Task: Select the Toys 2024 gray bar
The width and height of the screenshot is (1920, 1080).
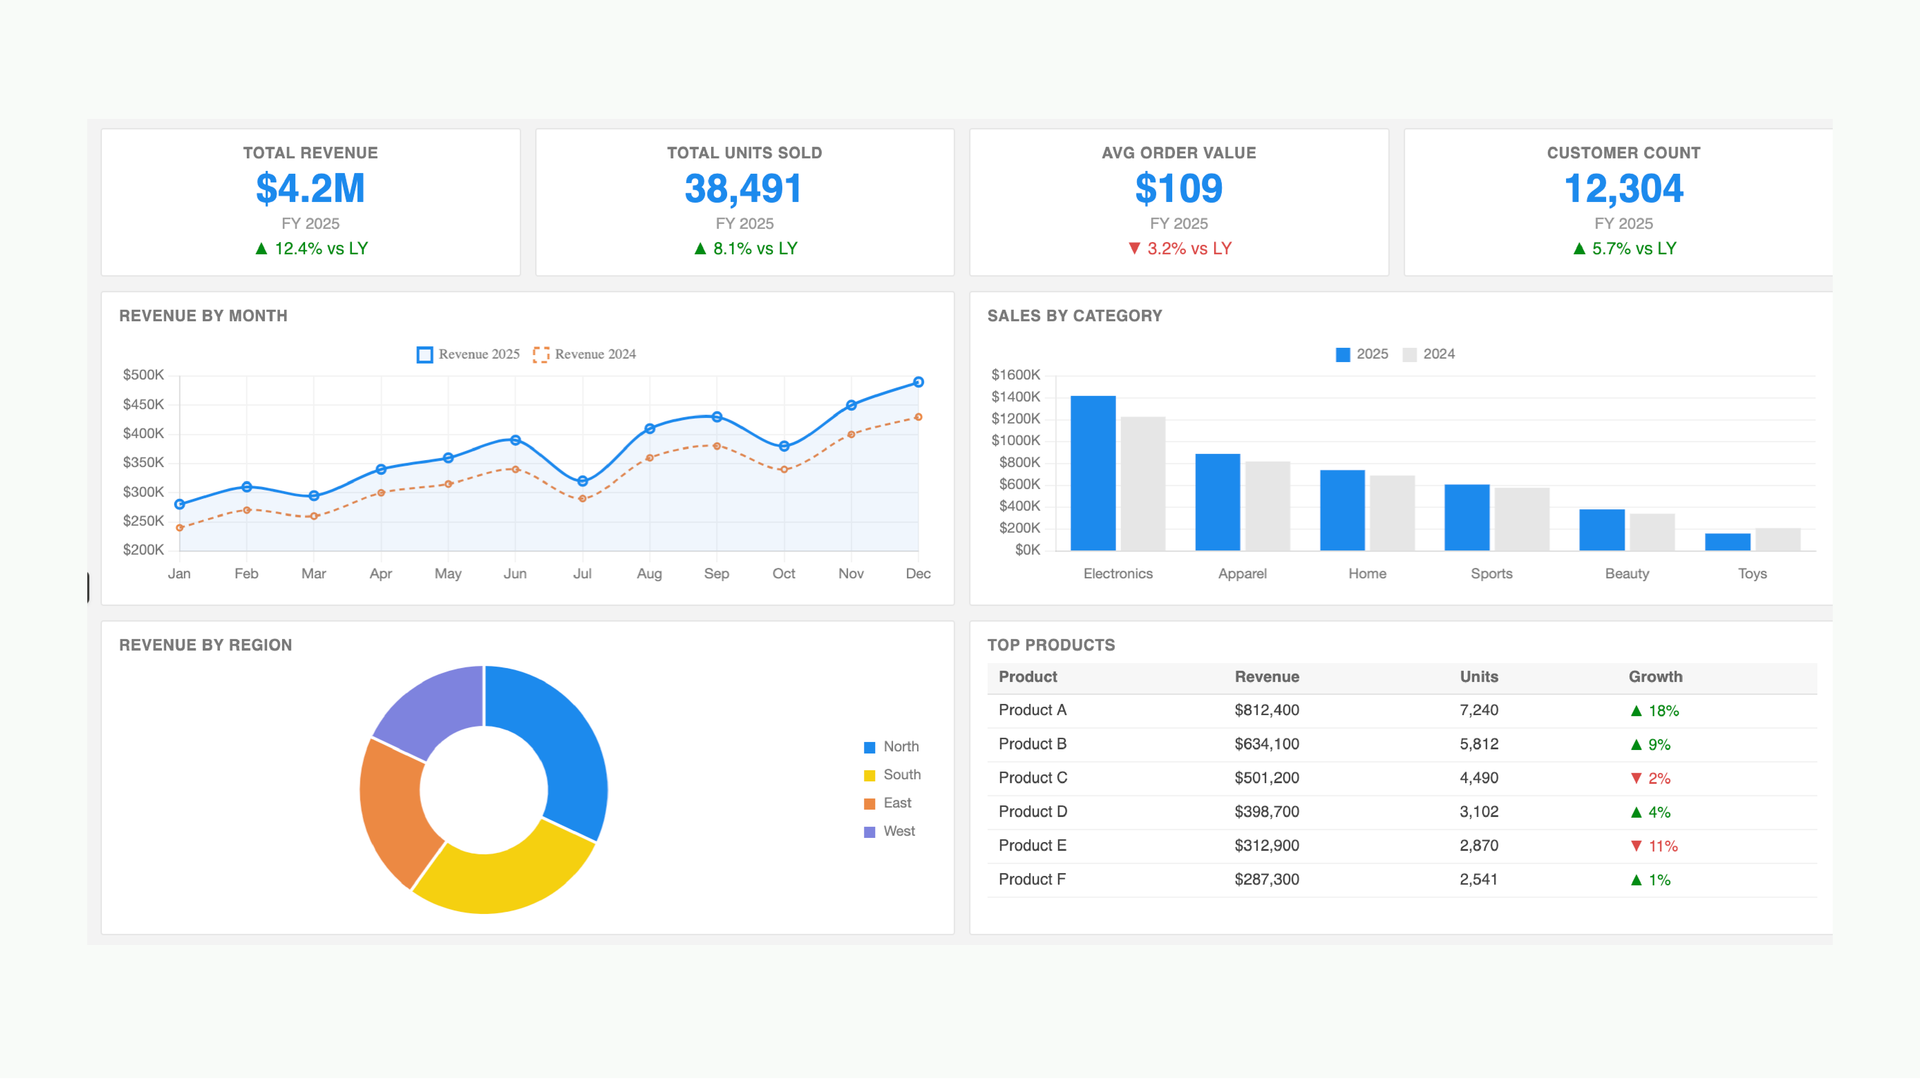Action: pyautogui.click(x=1777, y=539)
